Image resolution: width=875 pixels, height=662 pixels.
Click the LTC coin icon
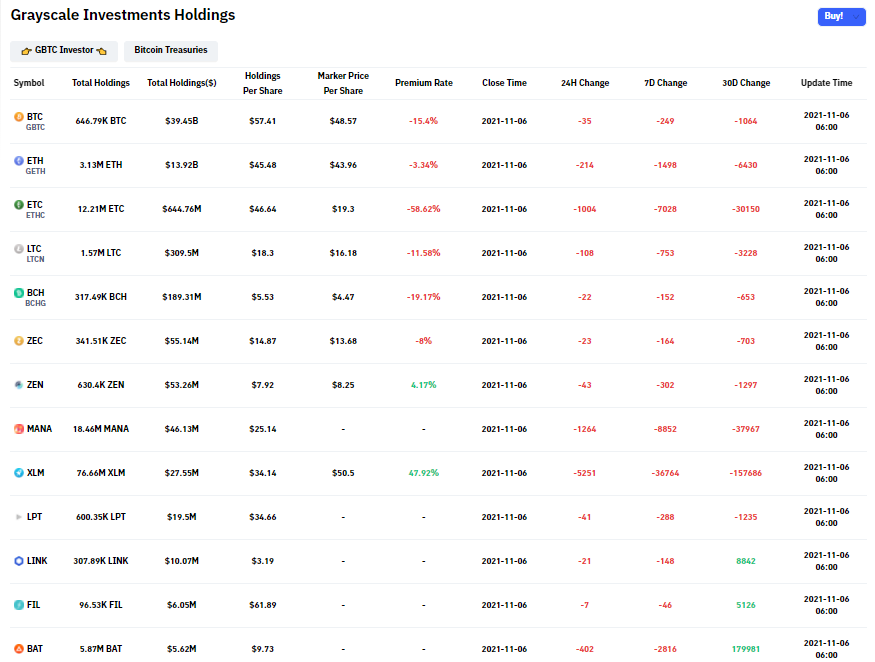[x=19, y=249]
